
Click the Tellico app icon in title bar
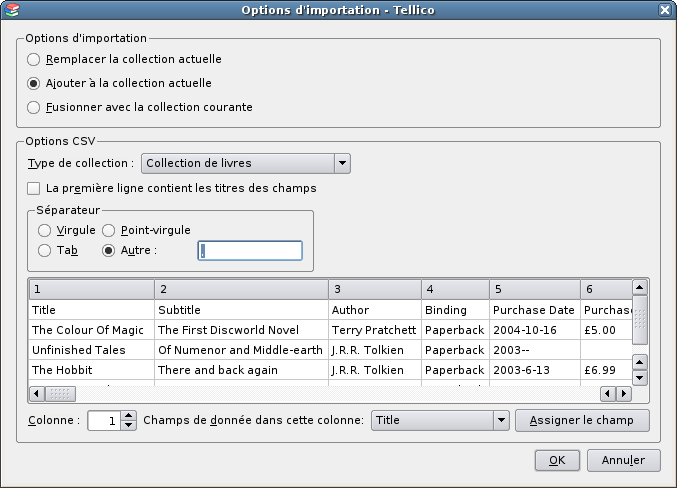13,10
